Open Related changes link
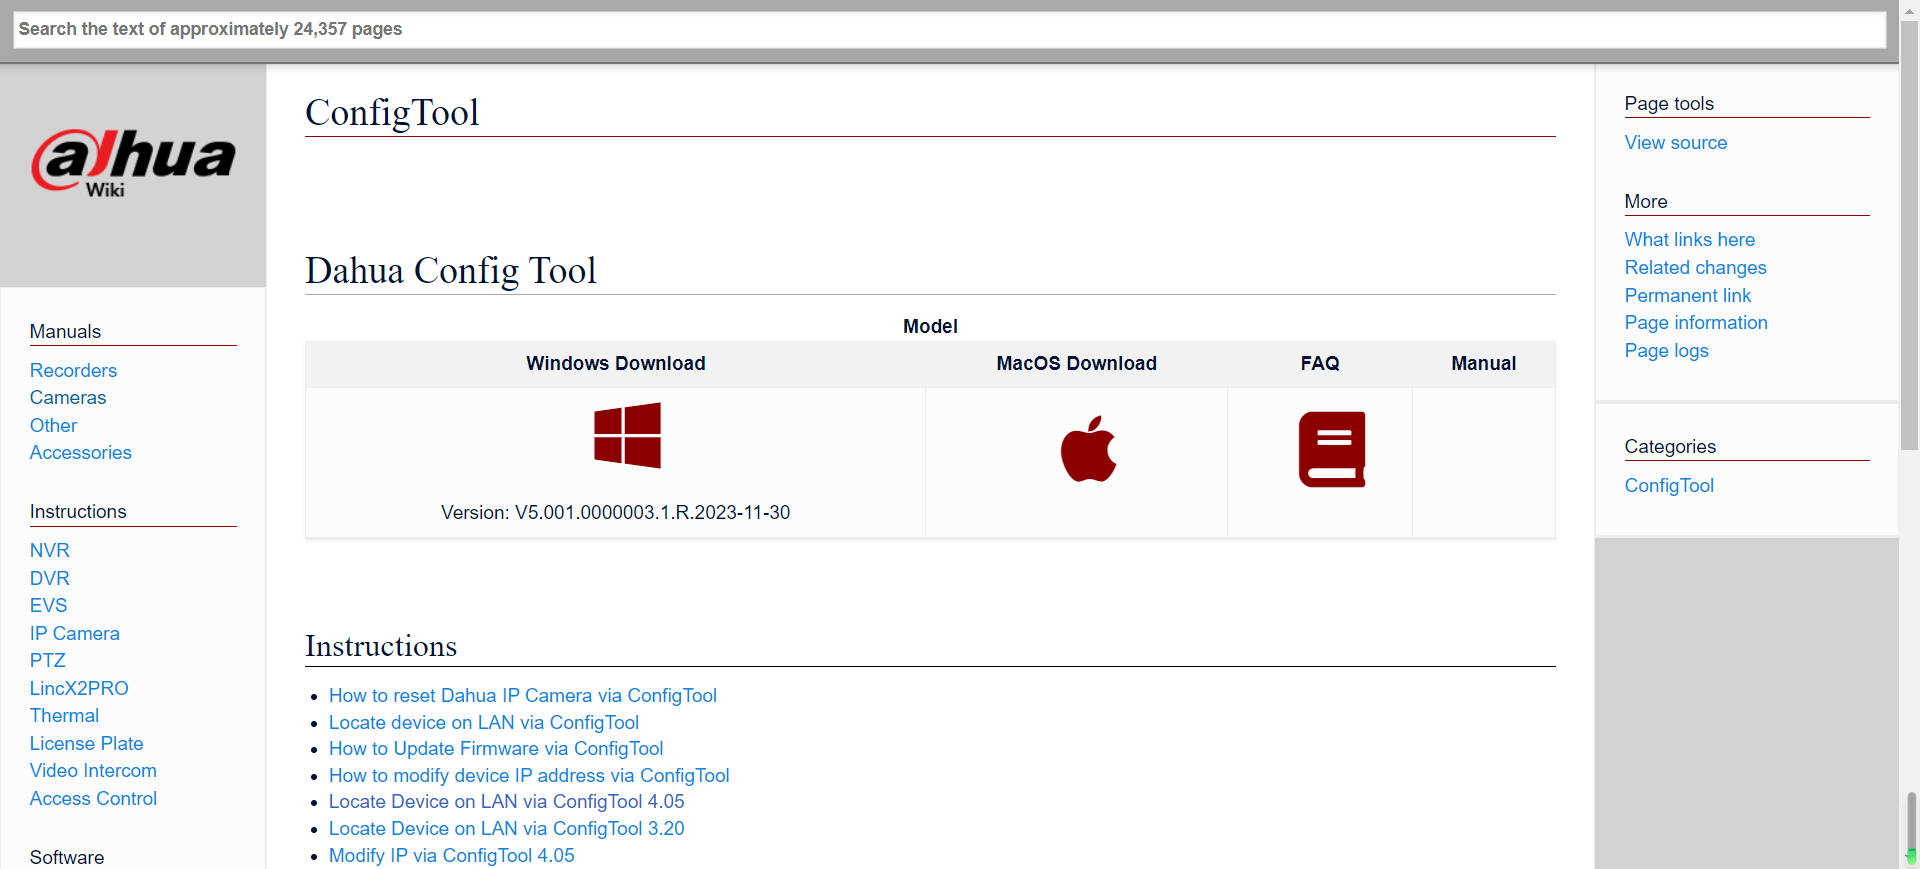Image resolution: width=1920 pixels, height=869 pixels. point(1696,267)
